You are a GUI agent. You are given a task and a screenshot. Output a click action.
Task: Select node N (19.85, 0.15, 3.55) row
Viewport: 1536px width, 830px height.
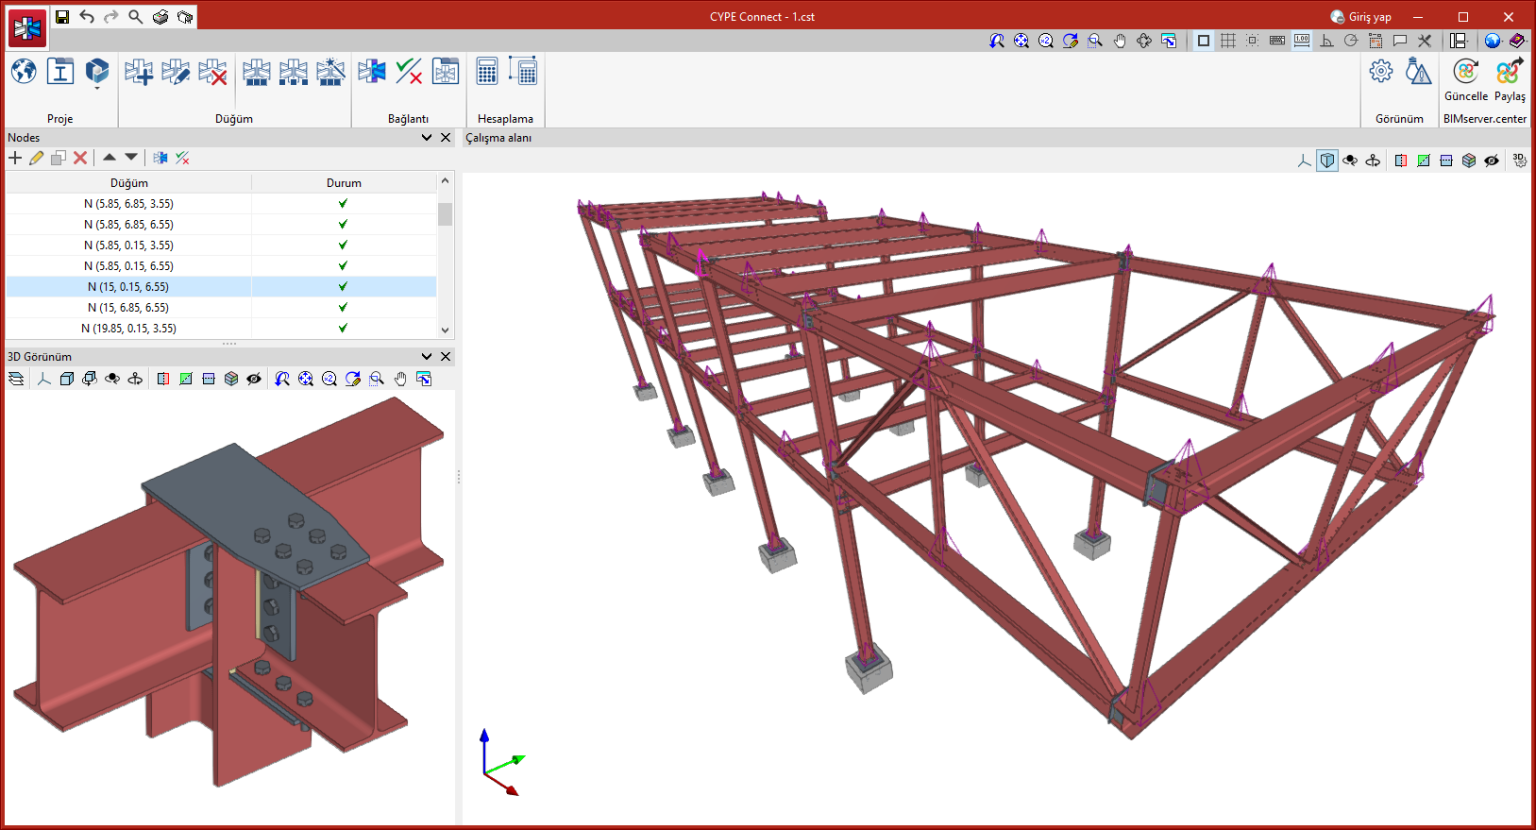pos(129,329)
